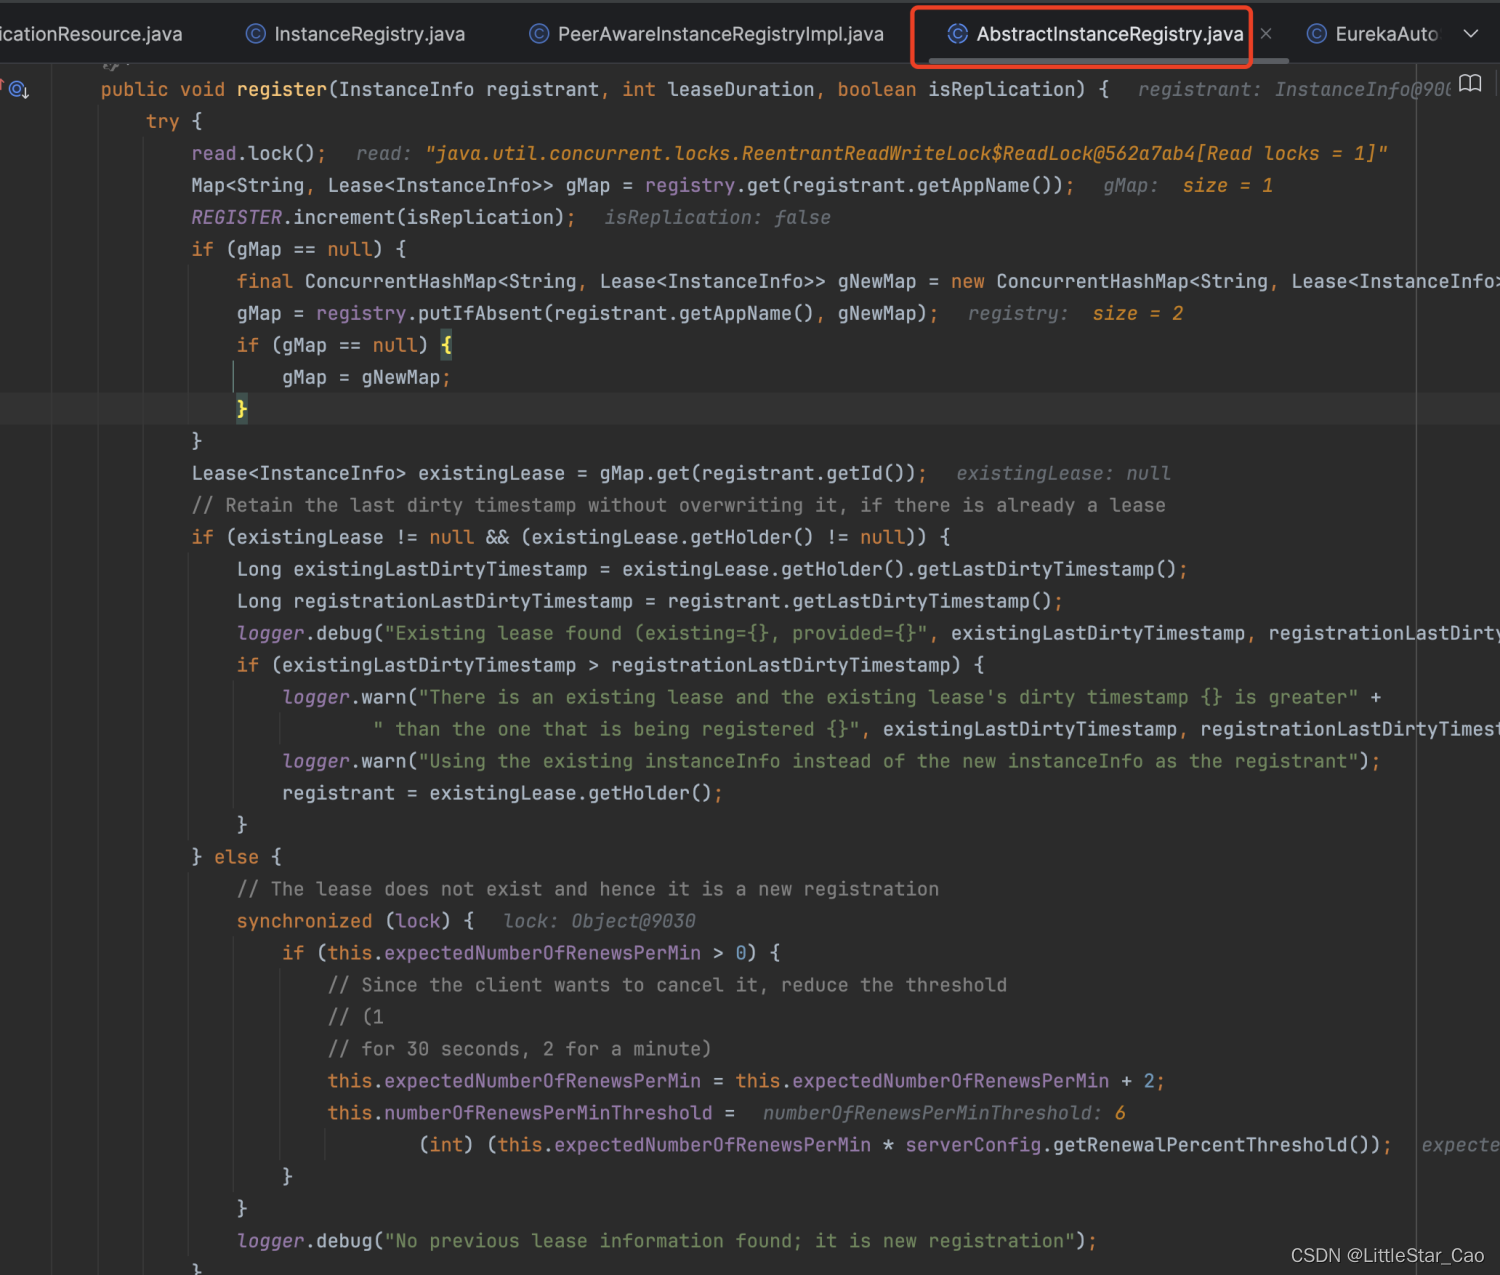The width and height of the screenshot is (1500, 1275).
Task: Click the inline hint 'lock: Object@9030'
Action: click(x=599, y=922)
